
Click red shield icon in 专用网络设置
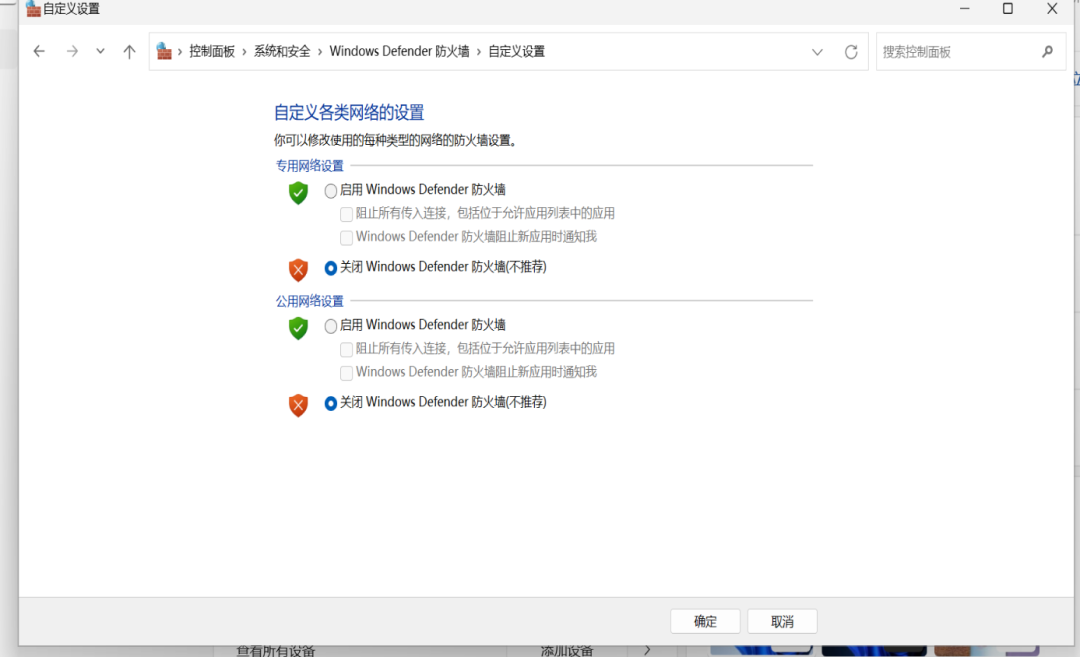point(298,270)
